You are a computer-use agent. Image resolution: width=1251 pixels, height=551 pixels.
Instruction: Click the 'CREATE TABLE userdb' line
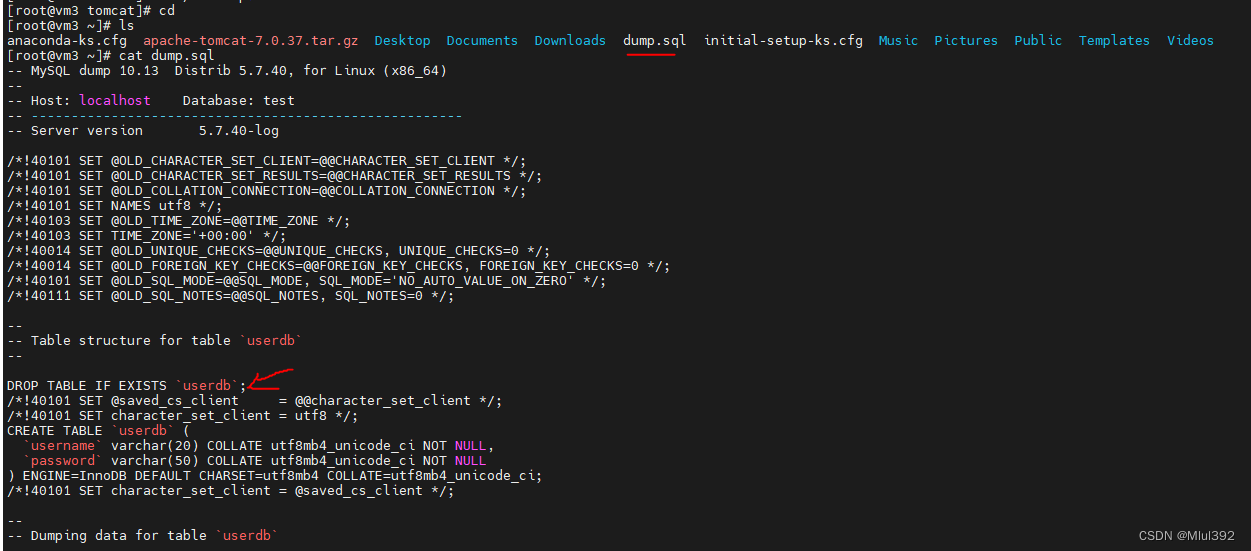pos(99,430)
